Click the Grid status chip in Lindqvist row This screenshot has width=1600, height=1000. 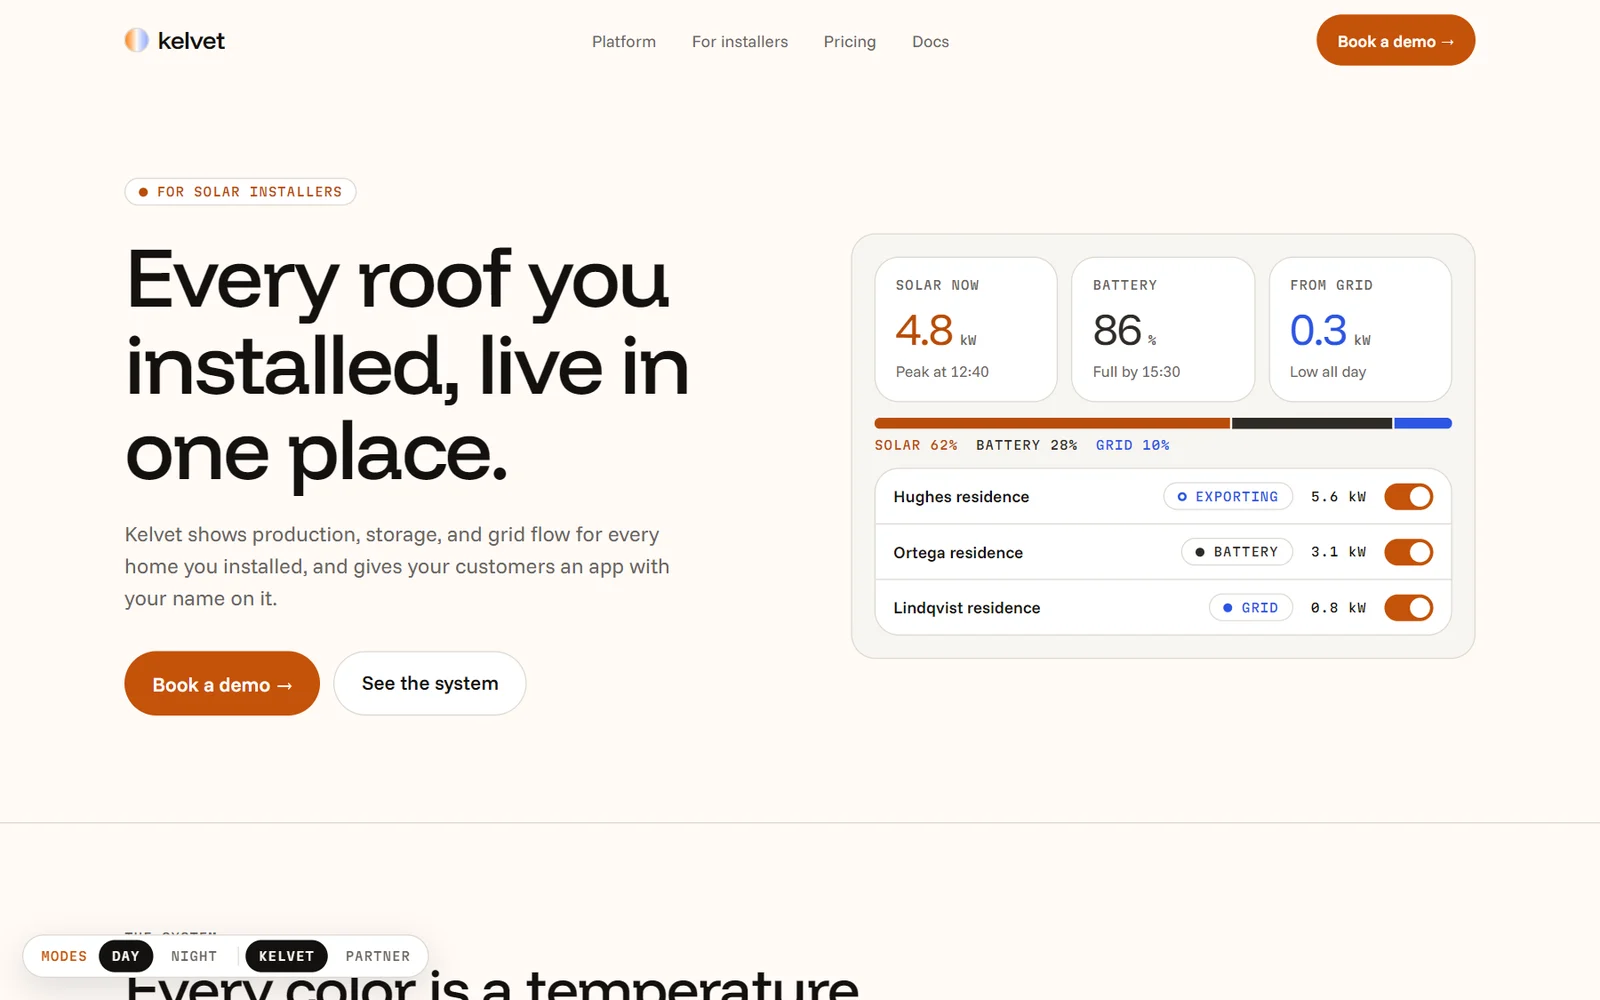pos(1251,608)
